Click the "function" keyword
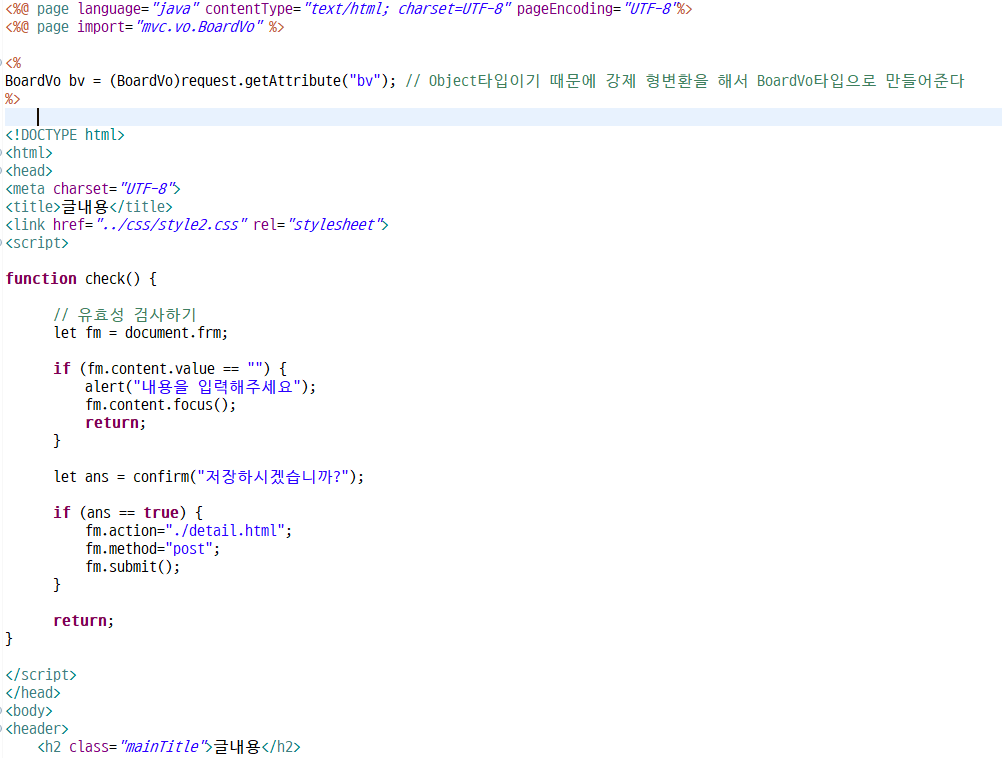Screen dimensions: 1002x758 pos(41,279)
